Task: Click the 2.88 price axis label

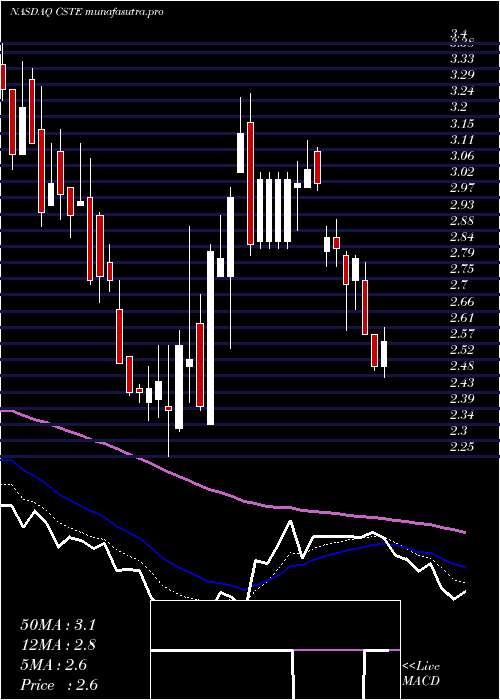Action: pyautogui.click(x=462, y=221)
